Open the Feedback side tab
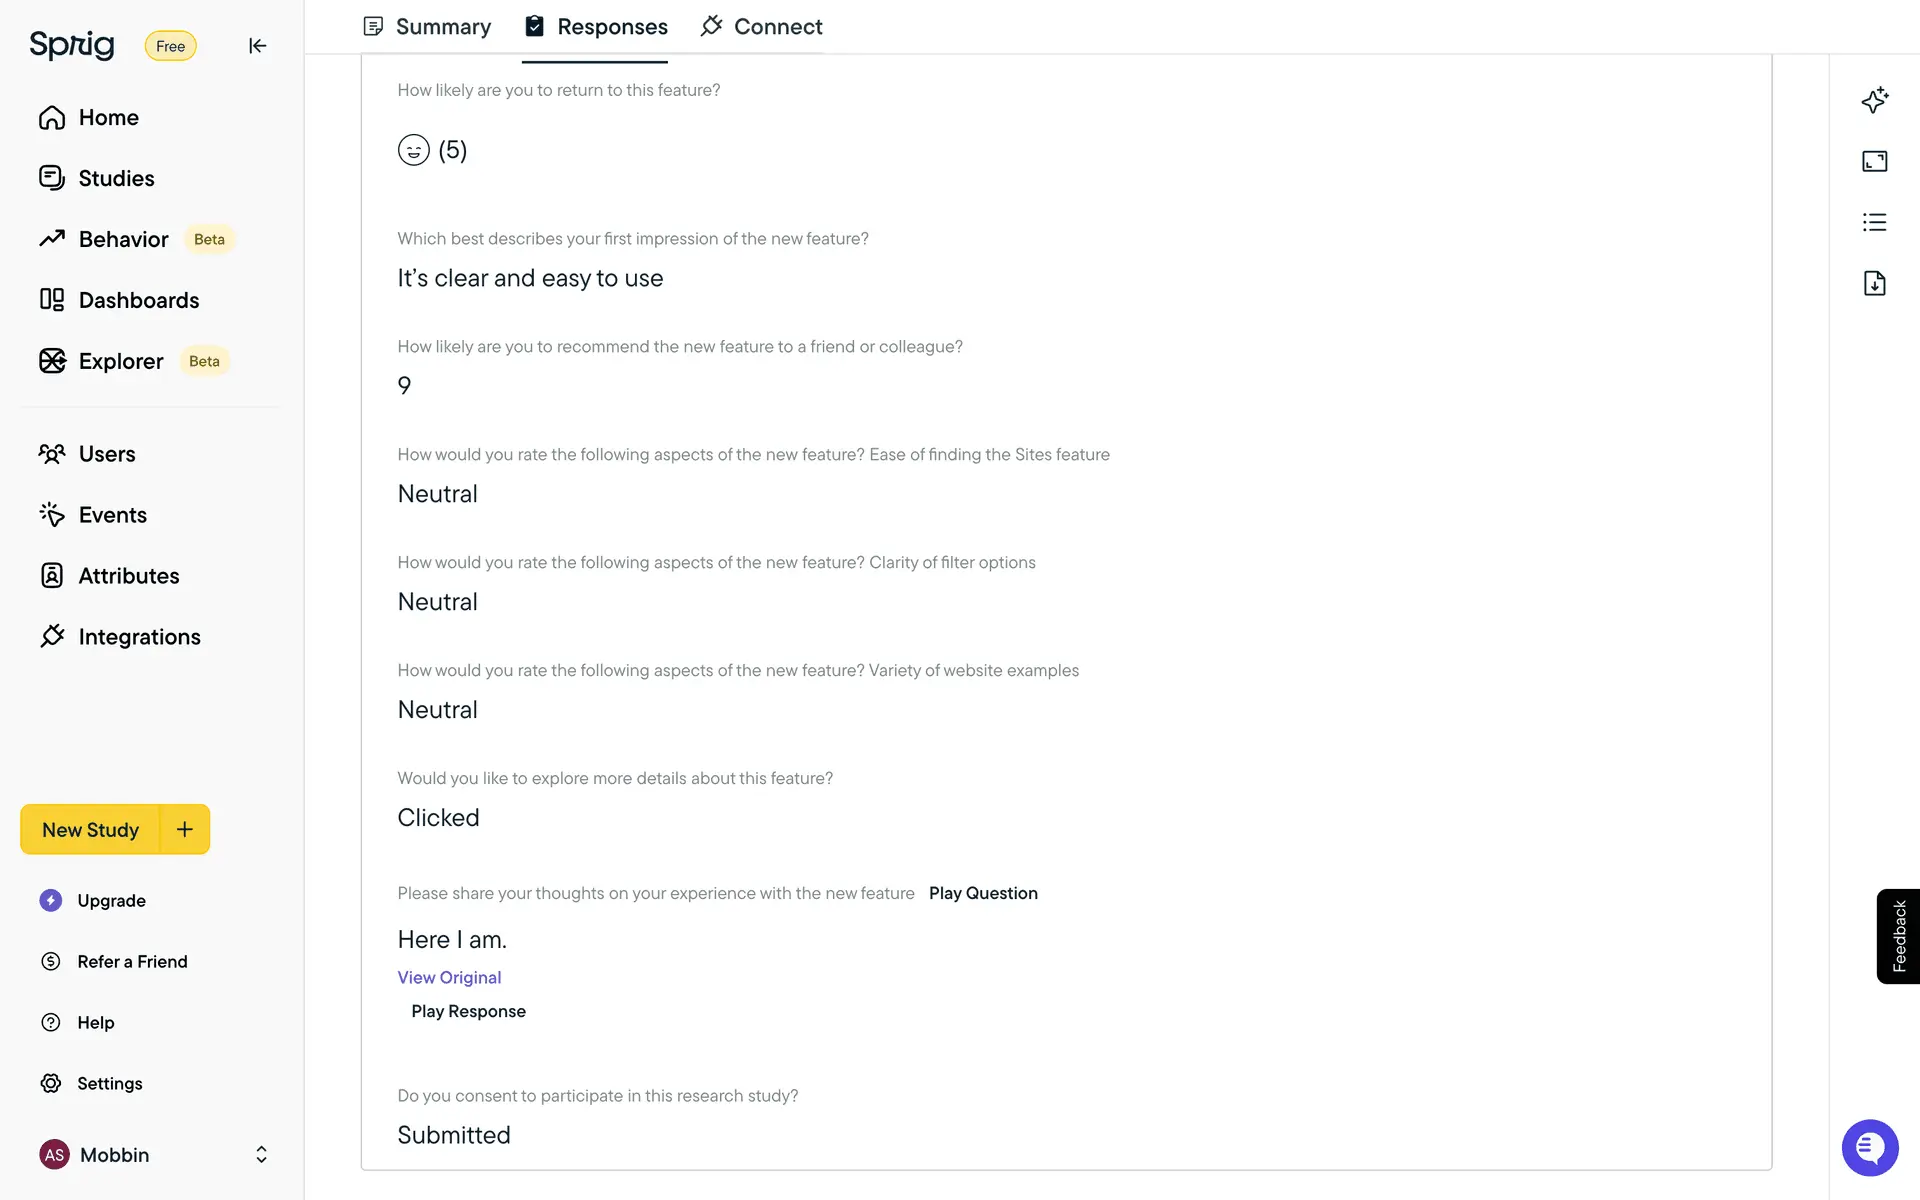The width and height of the screenshot is (1920, 1200). [x=1898, y=936]
